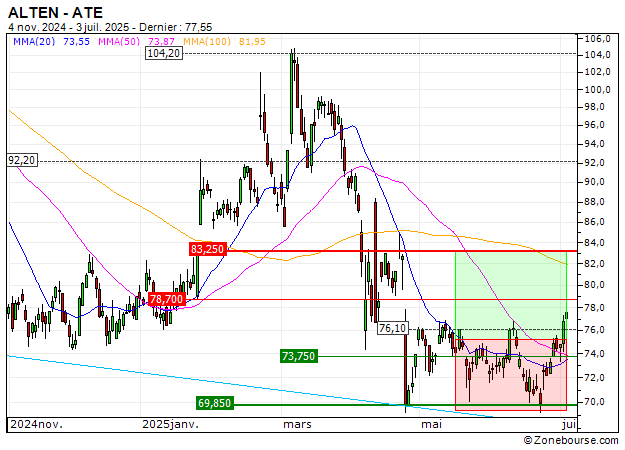
Task: Click the MMA(50) value 73,87
Action: point(161,41)
